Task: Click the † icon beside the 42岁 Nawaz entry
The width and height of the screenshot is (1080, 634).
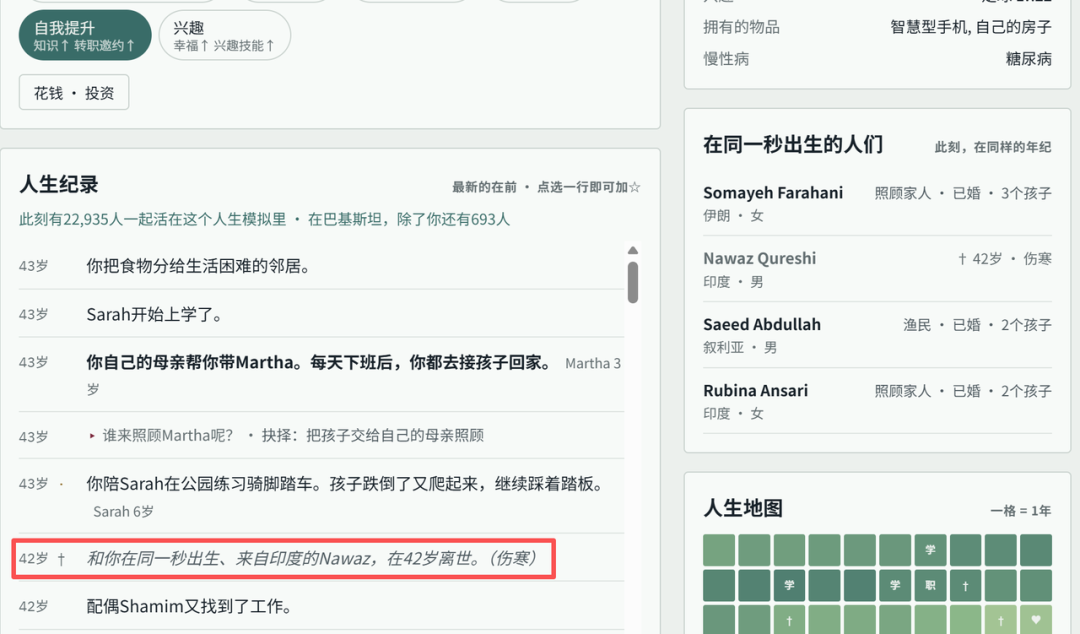Action: (61, 559)
